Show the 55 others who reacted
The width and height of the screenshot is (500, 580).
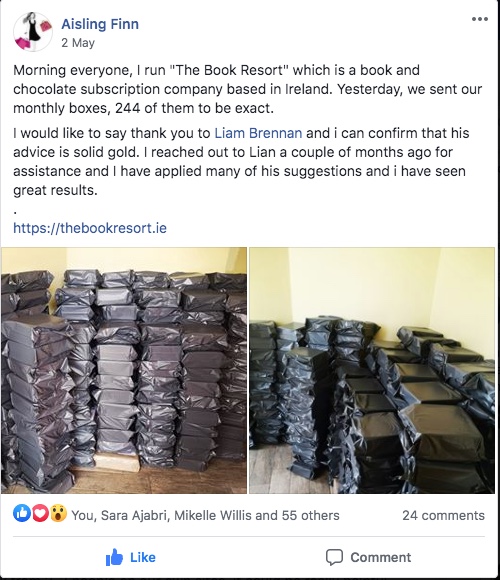310,515
